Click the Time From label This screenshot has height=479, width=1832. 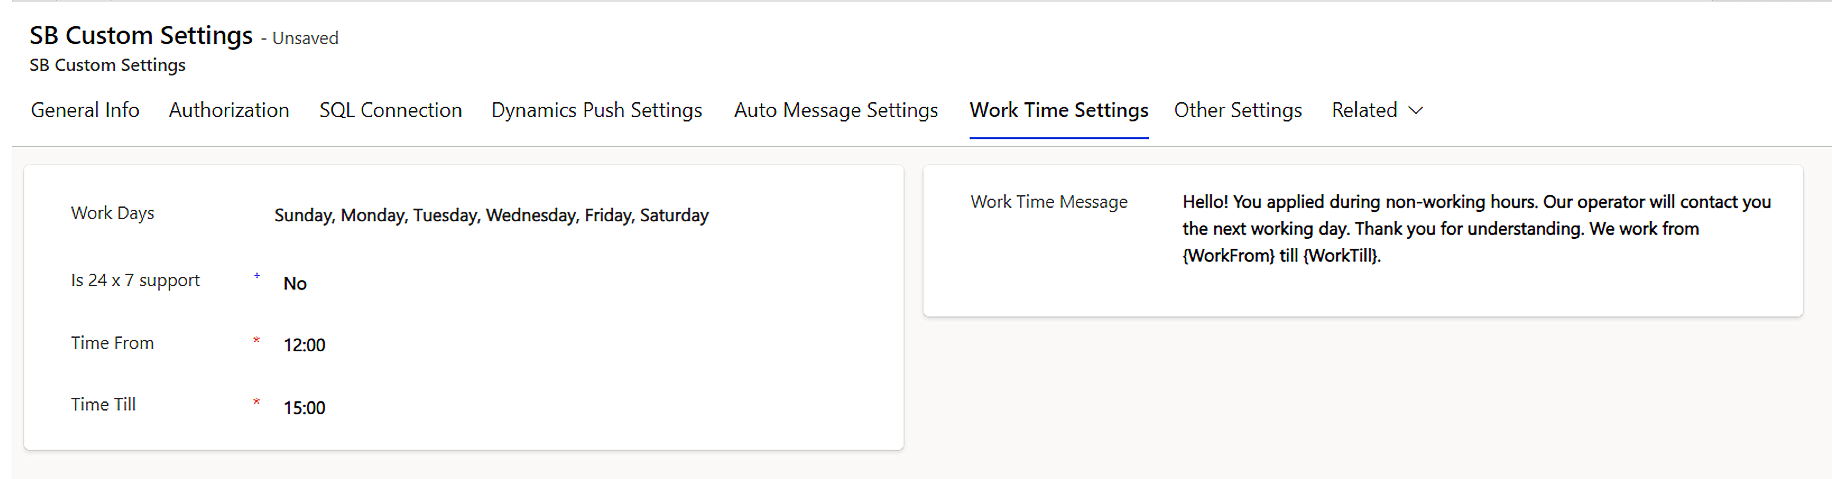(112, 343)
